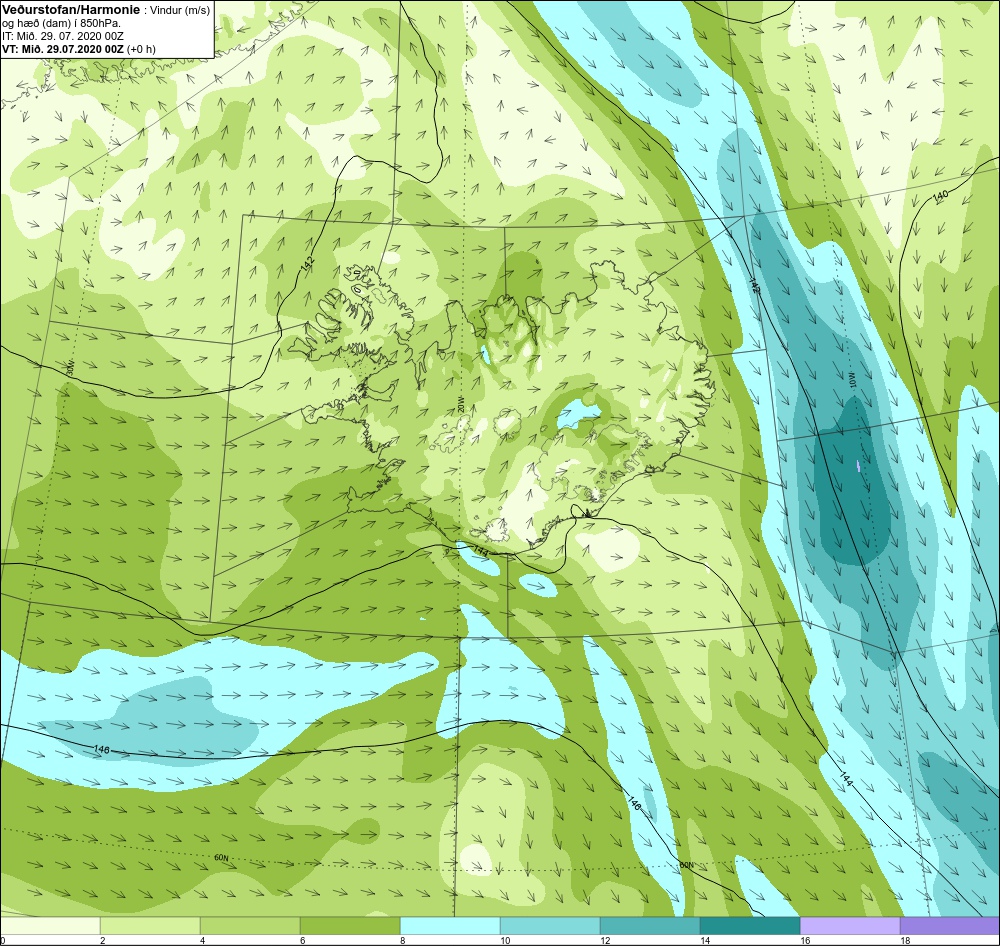Click the medium green 4–6 m/s legend swatch
Image resolution: width=1000 pixels, height=946 pixels.
pyautogui.click(x=250, y=925)
